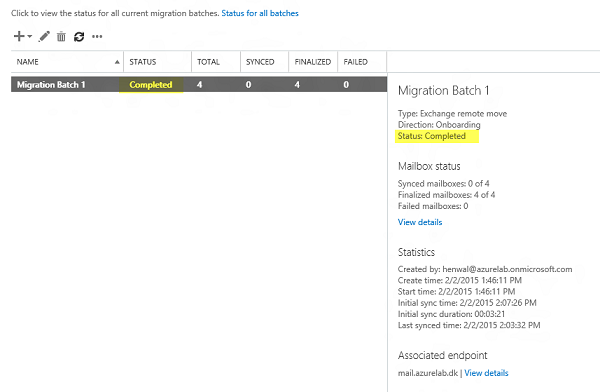Viewport: 600px width, 392px height.
Task: Click Synced mailboxes: 0 of 4
Action: coord(443,183)
